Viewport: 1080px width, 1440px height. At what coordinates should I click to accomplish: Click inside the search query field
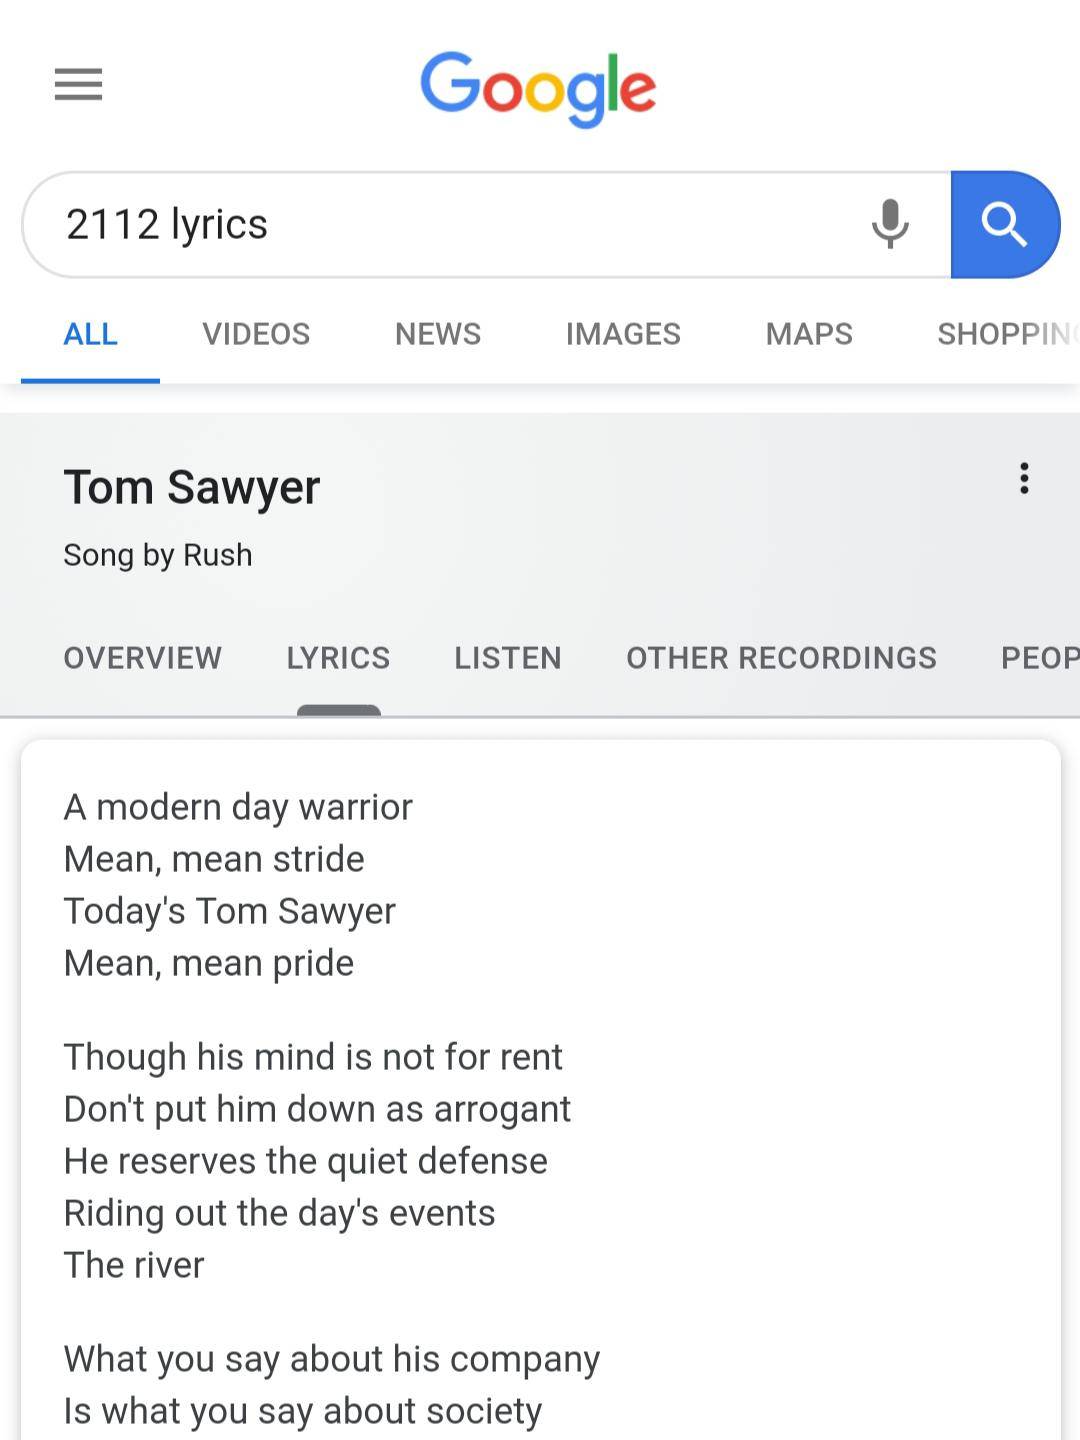400,224
